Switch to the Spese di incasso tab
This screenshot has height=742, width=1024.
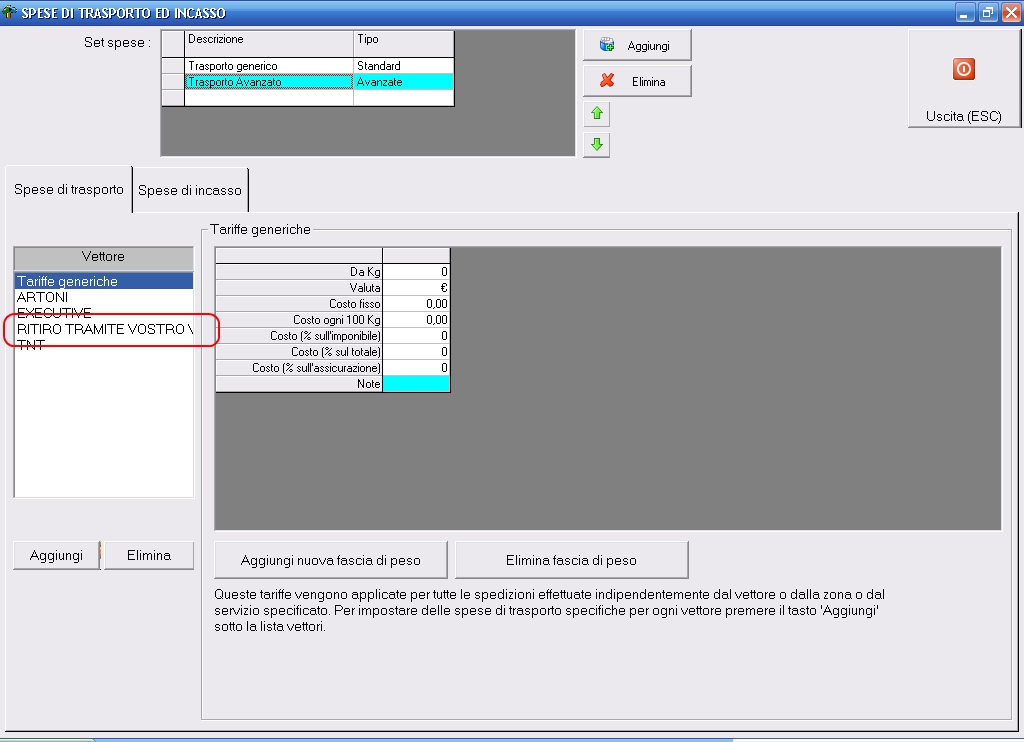[190, 190]
